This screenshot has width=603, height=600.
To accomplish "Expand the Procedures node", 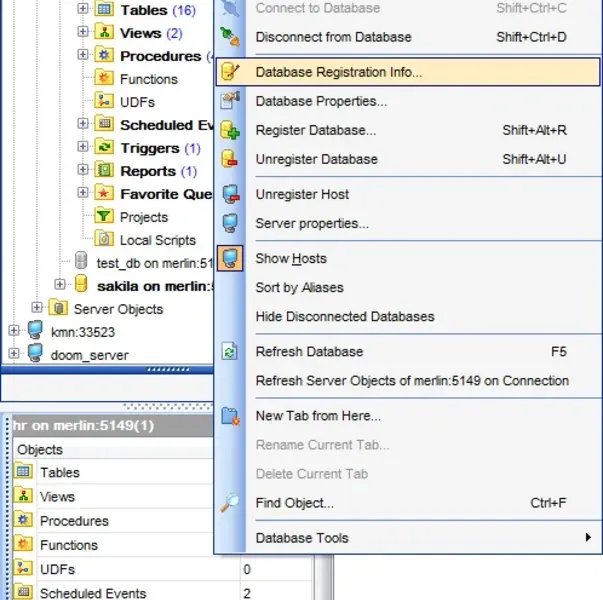I will (83, 55).
